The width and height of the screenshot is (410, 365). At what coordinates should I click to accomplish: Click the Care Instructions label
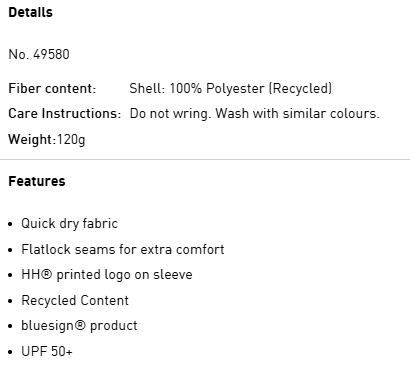pyautogui.click(x=64, y=113)
